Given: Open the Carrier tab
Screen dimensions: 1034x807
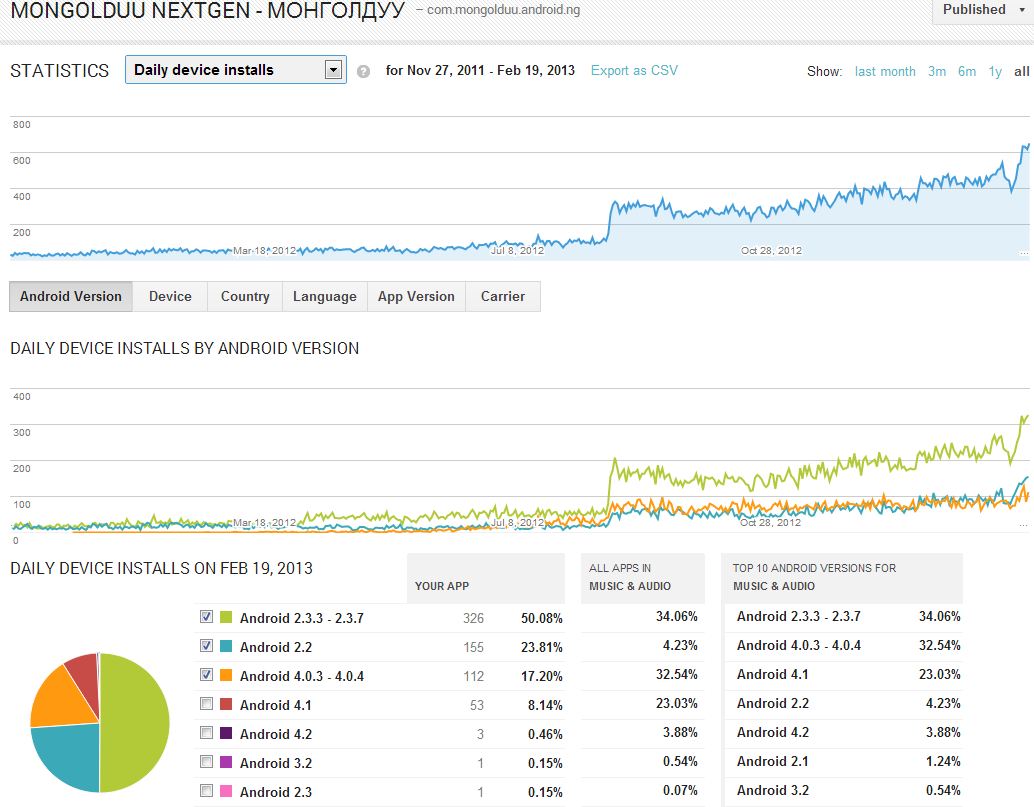Looking at the screenshot, I should tap(502, 297).
